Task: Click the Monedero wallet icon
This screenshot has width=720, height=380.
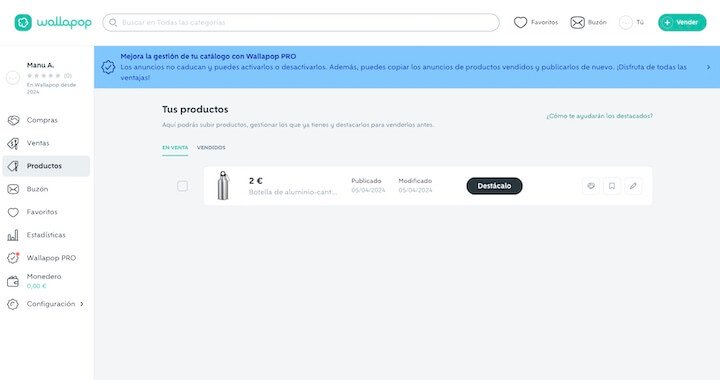Action: [x=13, y=281]
